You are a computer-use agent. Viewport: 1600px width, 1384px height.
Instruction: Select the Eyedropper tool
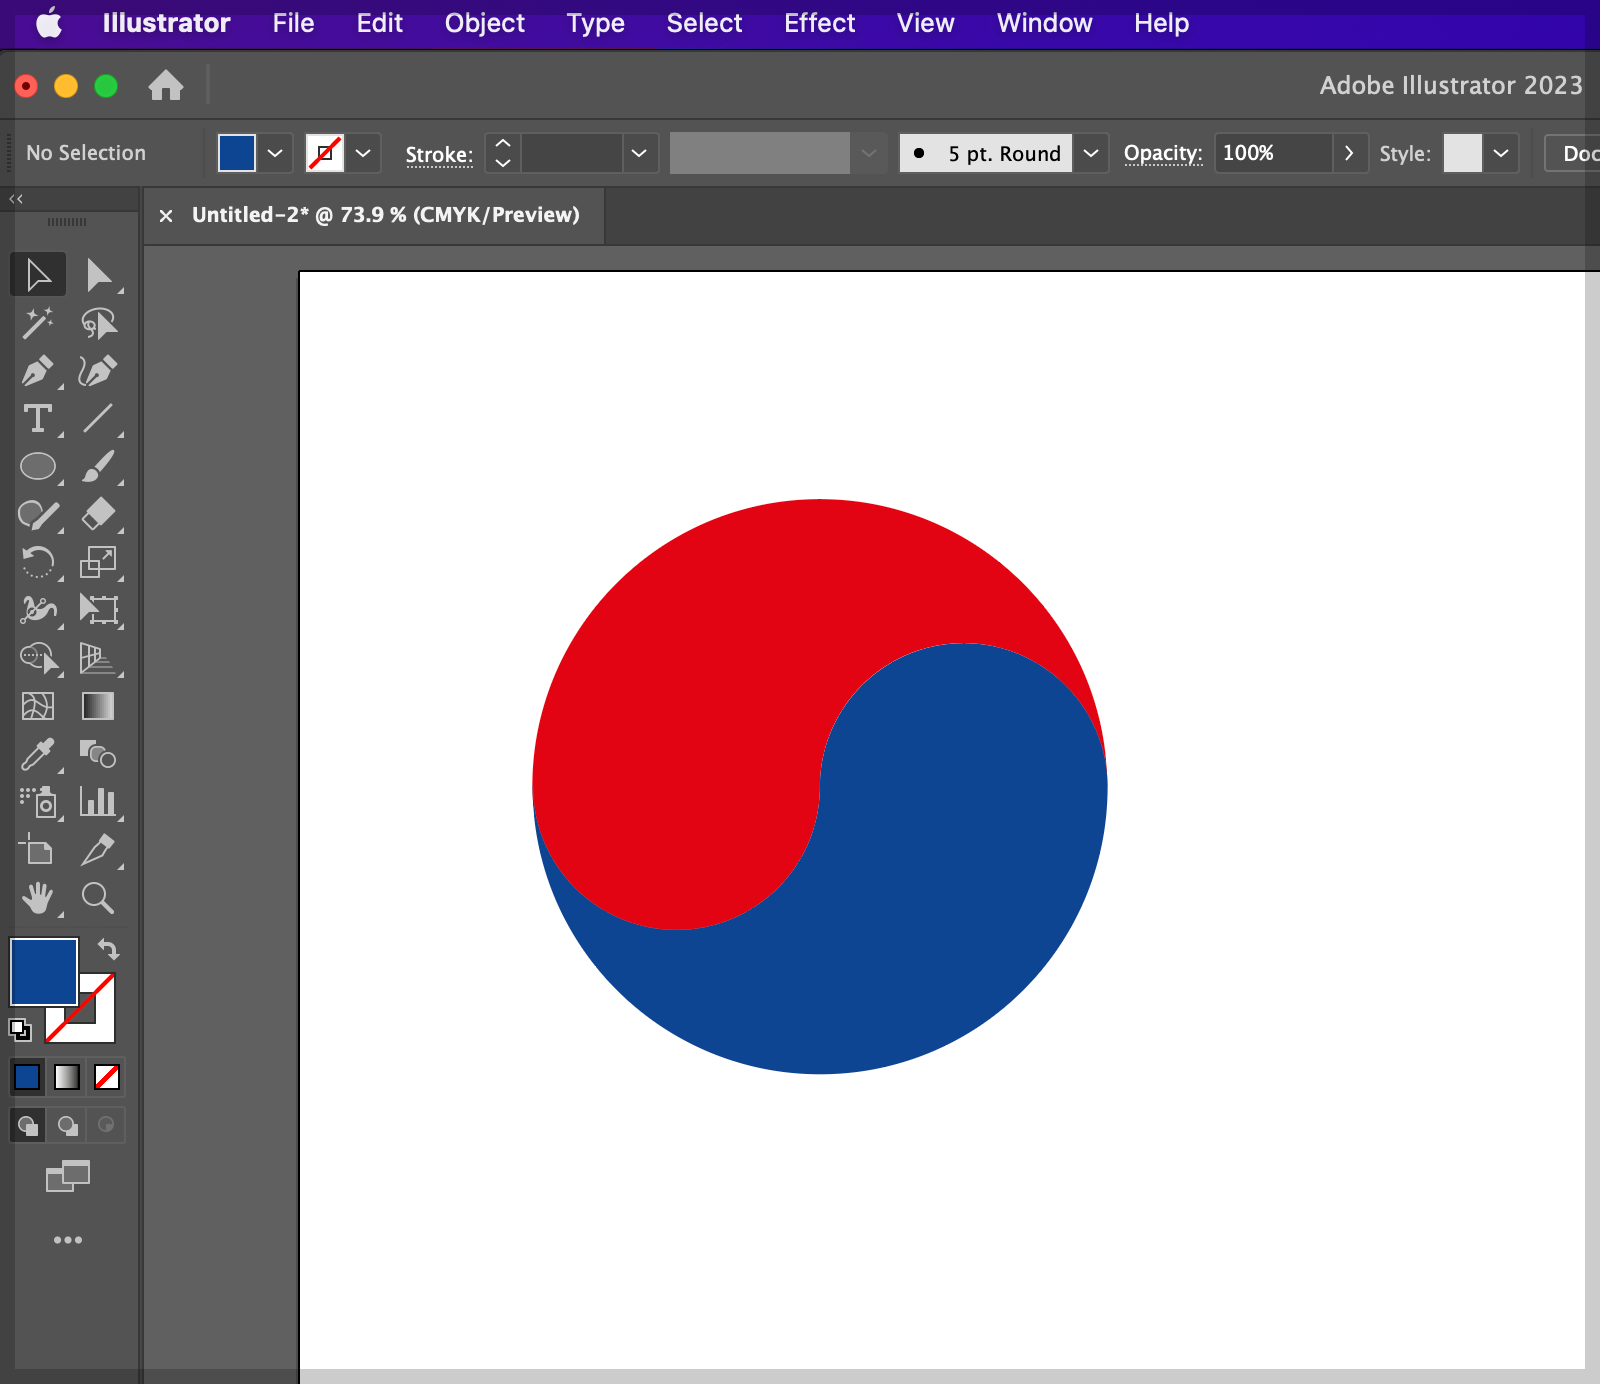pyautogui.click(x=38, y=754)
